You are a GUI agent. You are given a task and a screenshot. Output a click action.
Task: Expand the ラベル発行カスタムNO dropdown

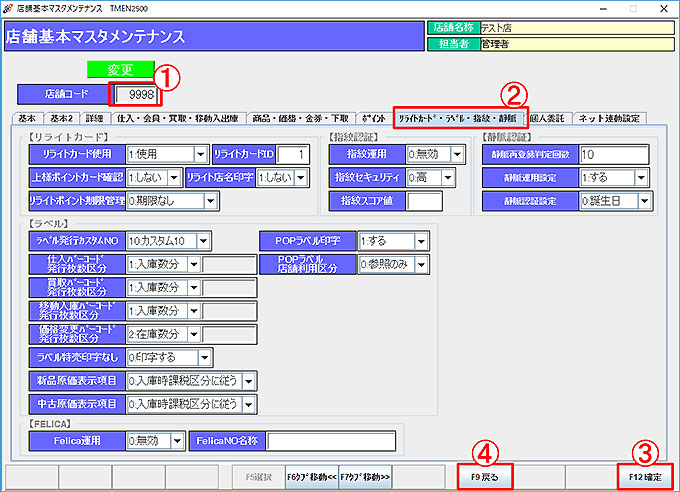(x=203, y=241)
